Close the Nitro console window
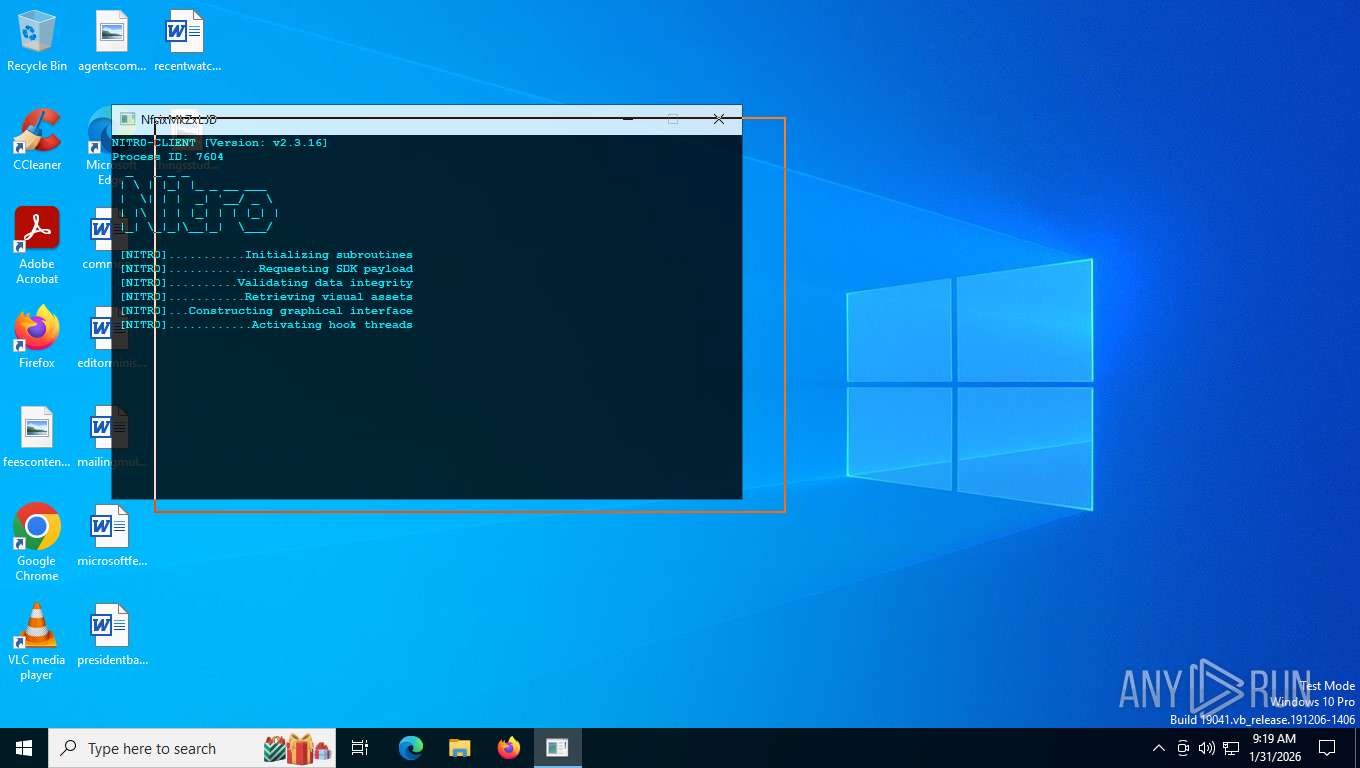 point(718,119)
